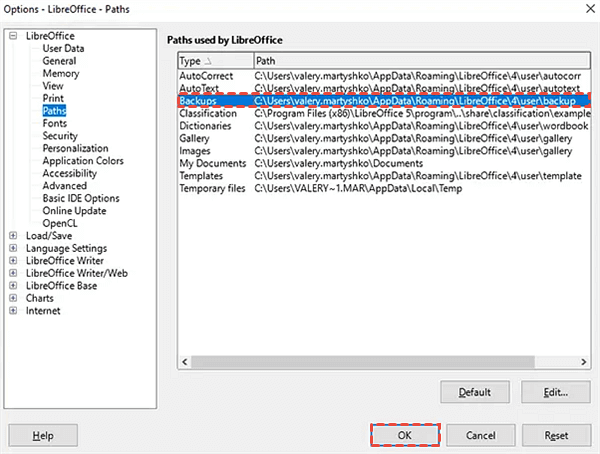
Task: Close the Options dialog window
Action: click(x=590, y=8)
